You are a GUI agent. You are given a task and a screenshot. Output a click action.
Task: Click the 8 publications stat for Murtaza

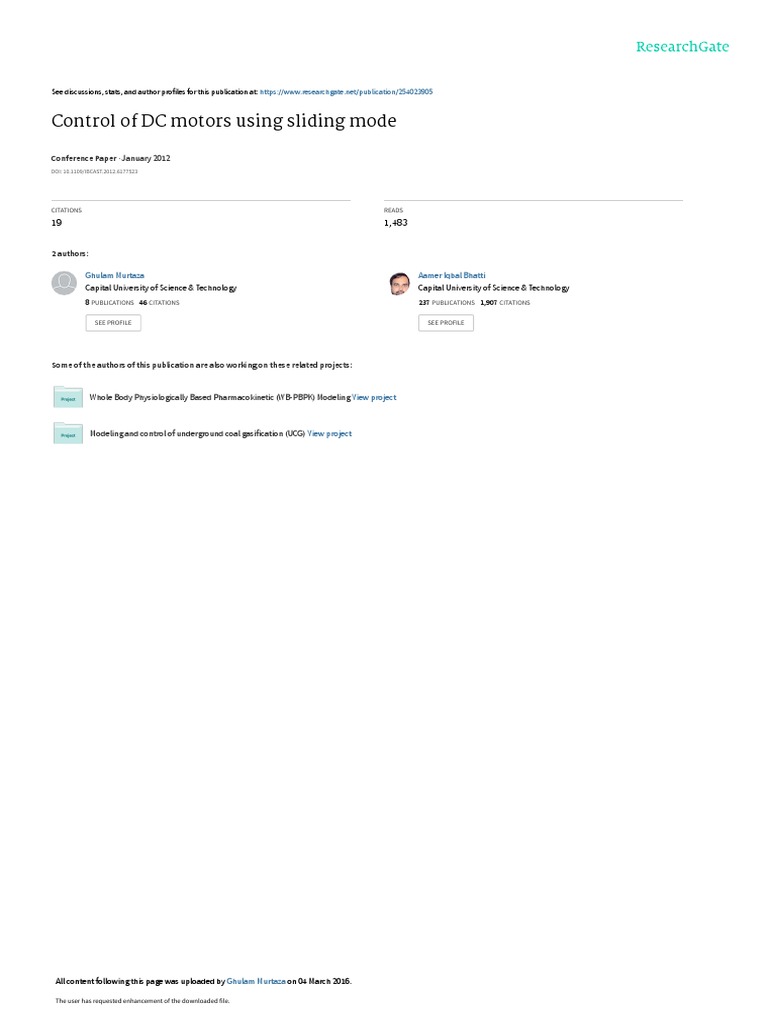[x=110, y=303]
